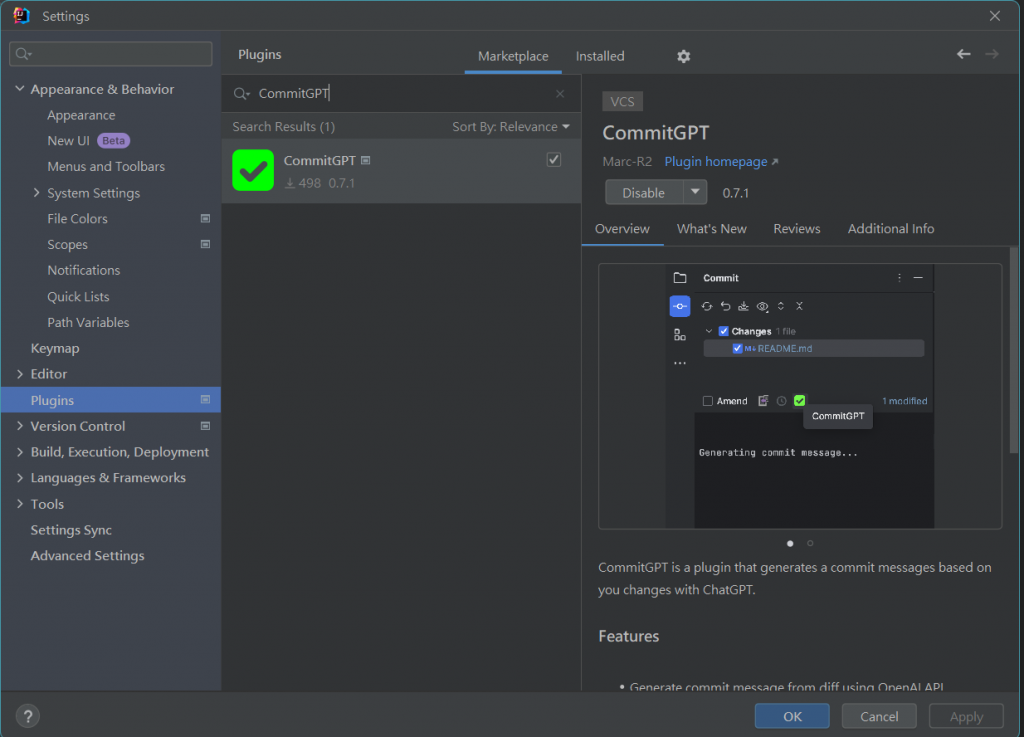This screenshot has width=1024, height=737.
Task: Switch to the Marketplace tab
Action: click(513, 56)
